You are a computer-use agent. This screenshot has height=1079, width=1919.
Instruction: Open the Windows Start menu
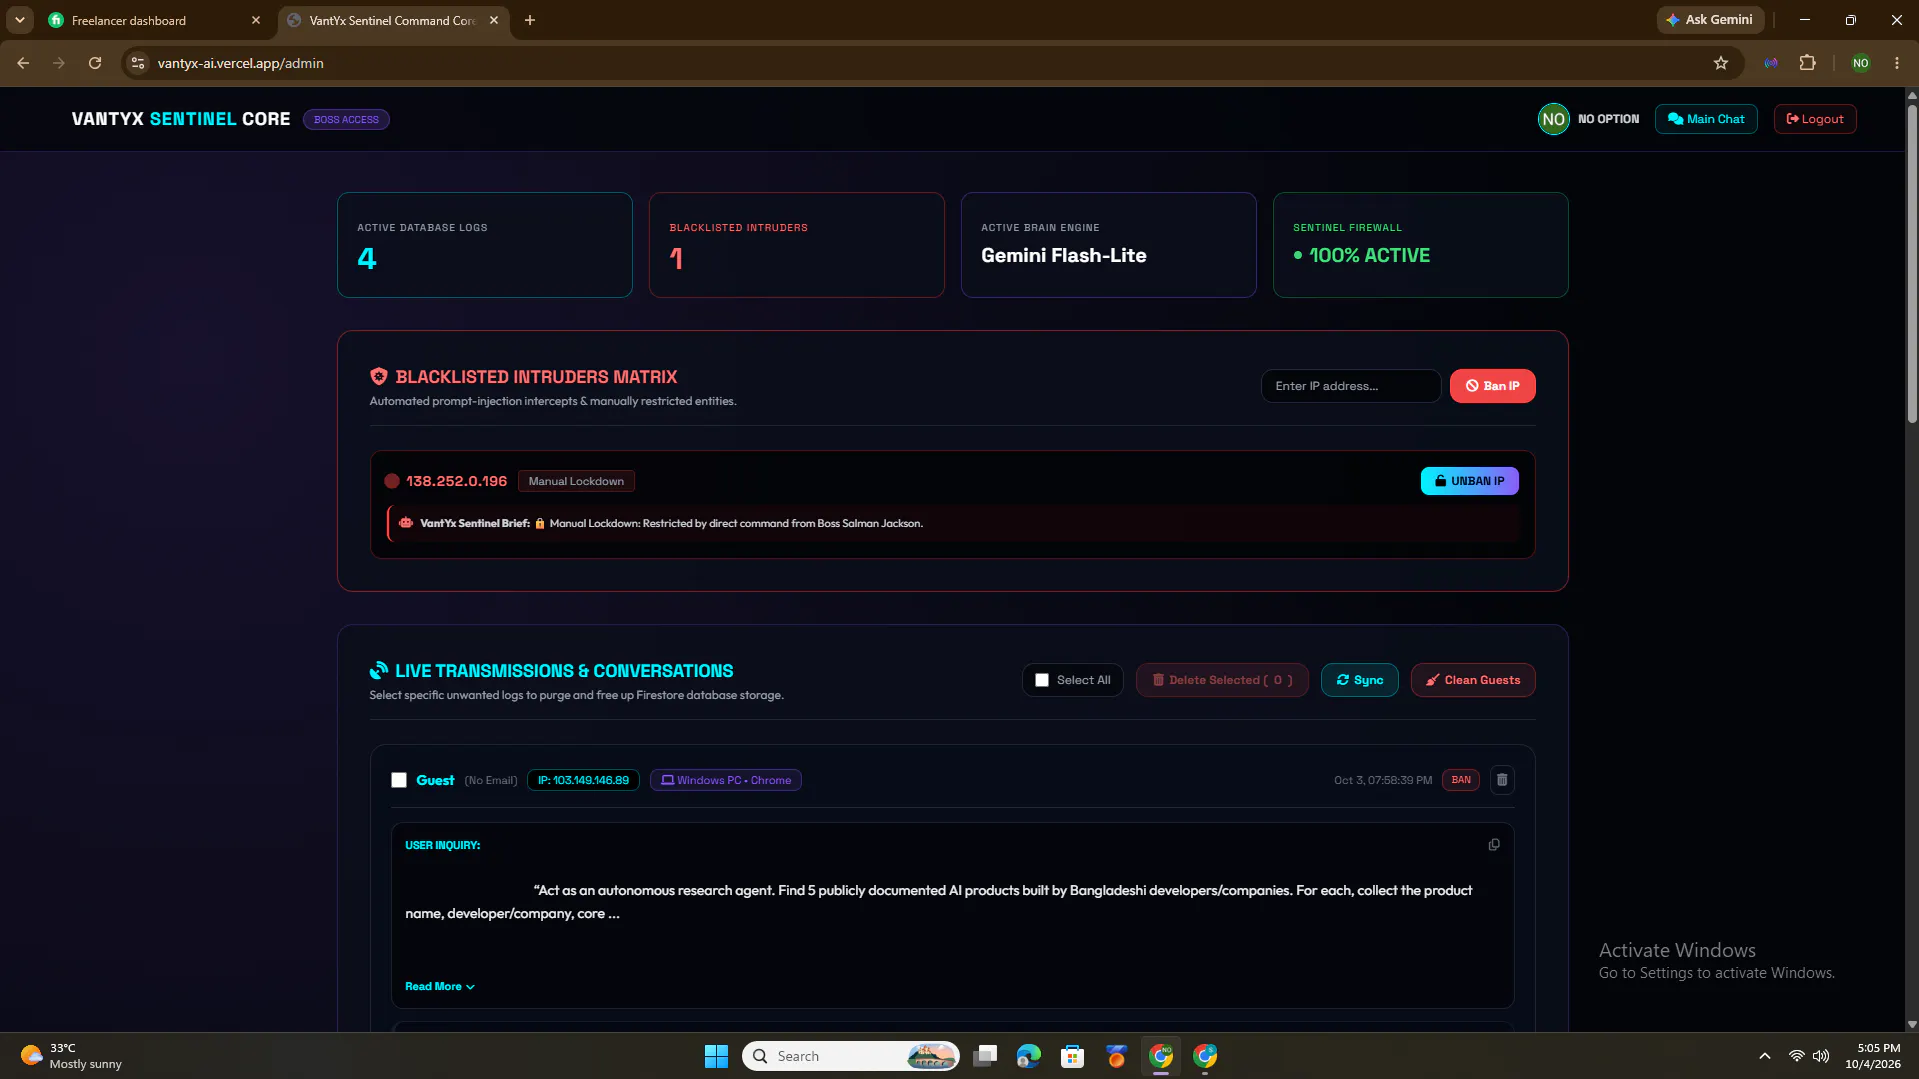tap(716, 1056)
